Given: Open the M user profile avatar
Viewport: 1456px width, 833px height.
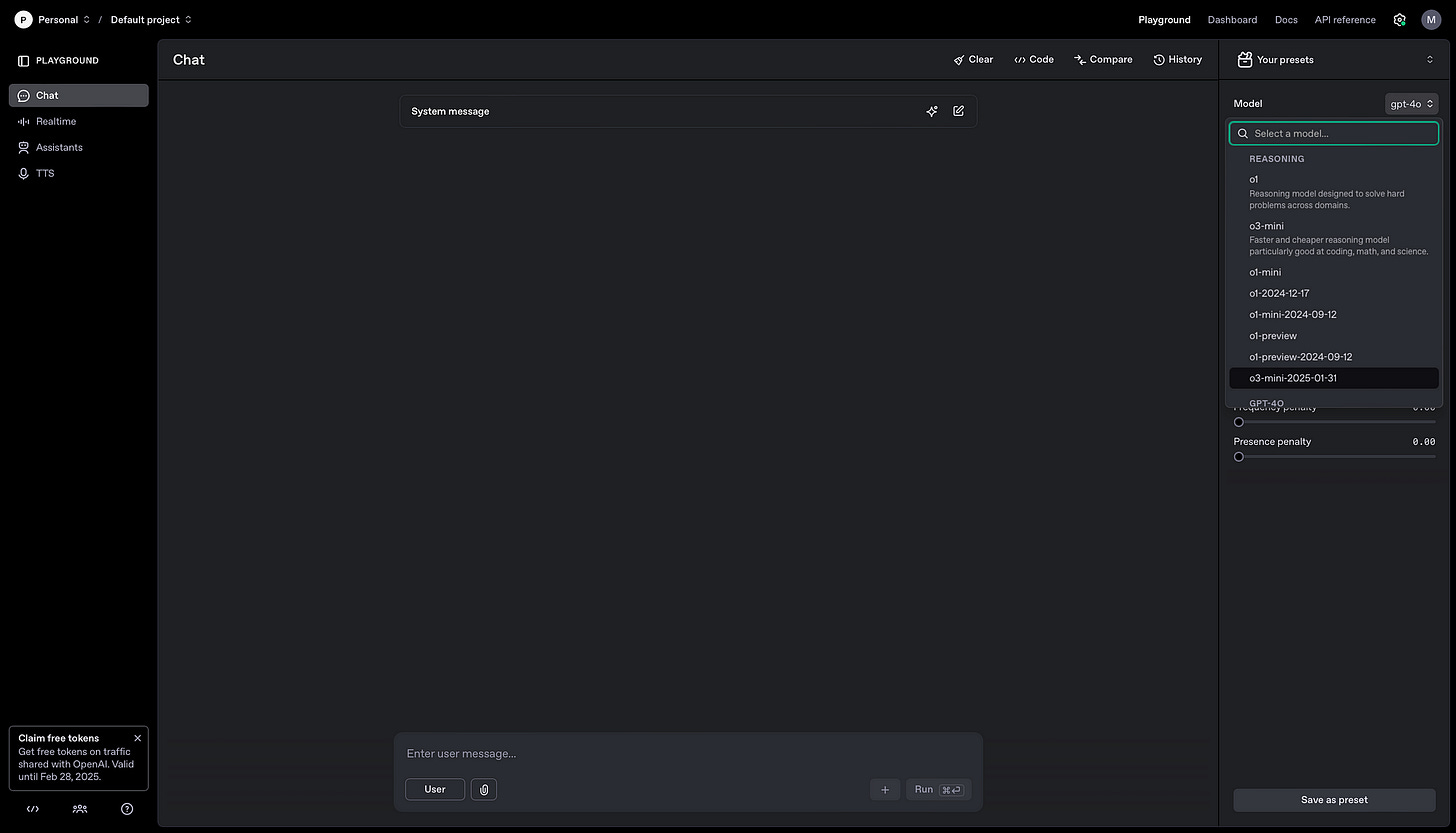Looking at the screenshot, I should click(1431, 19).
